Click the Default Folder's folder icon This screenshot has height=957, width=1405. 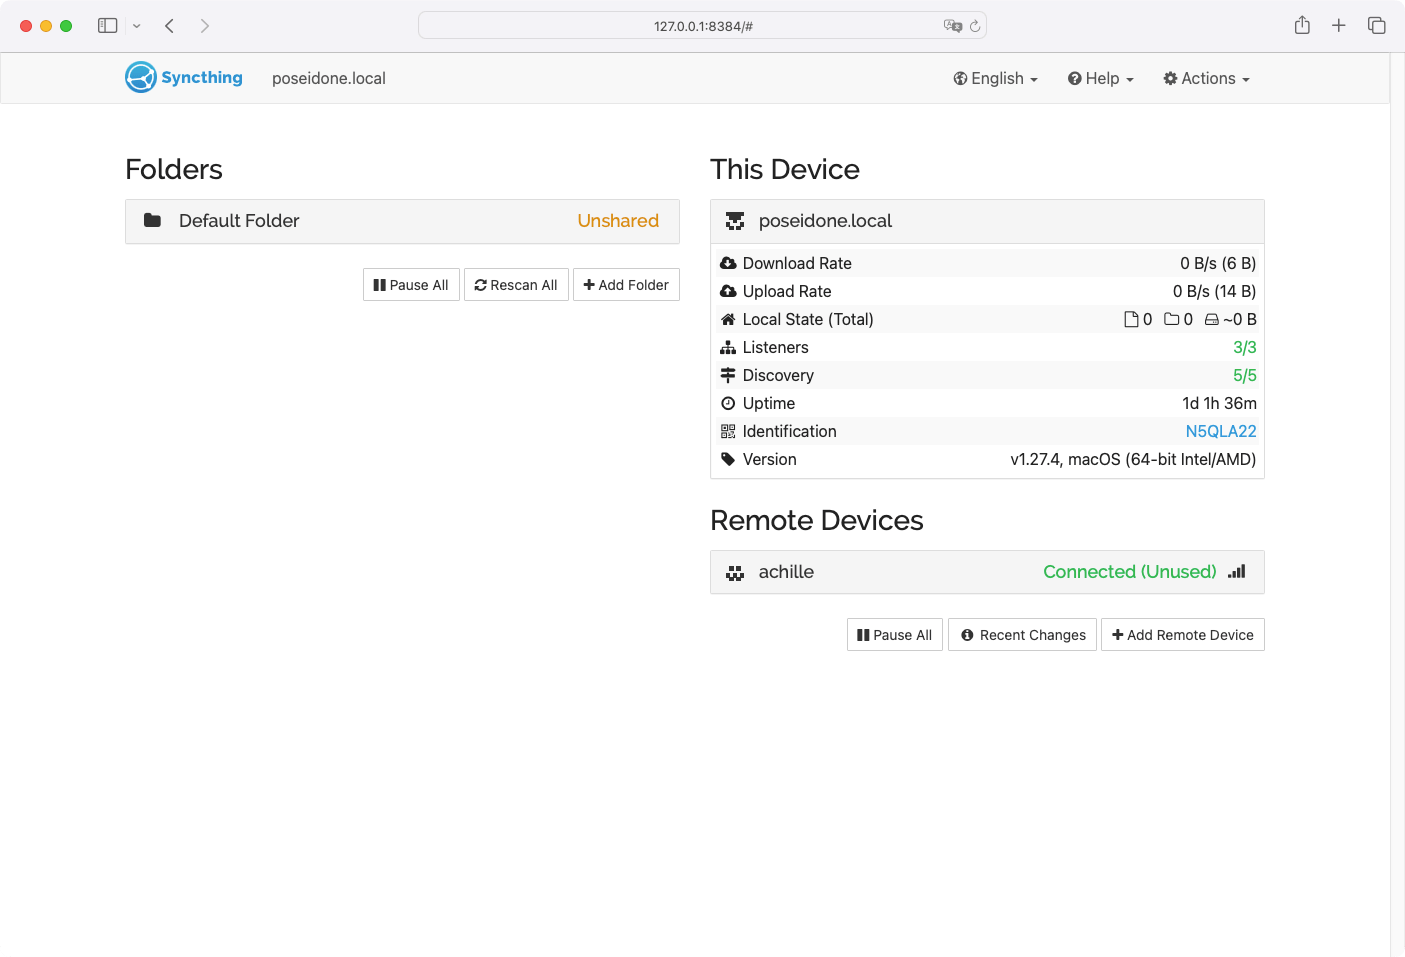point(152,221)
